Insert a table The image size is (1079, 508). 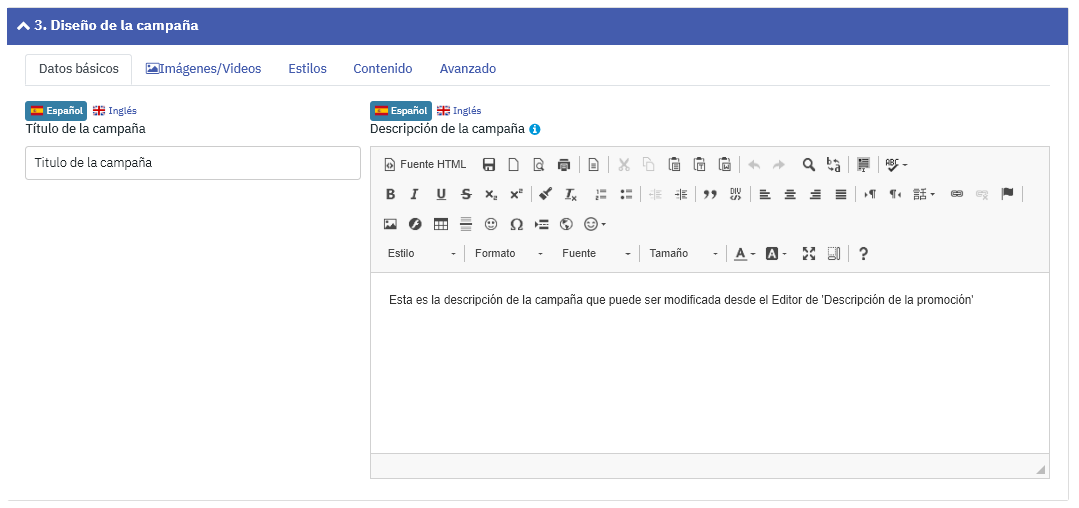click(x=440, y=224)
